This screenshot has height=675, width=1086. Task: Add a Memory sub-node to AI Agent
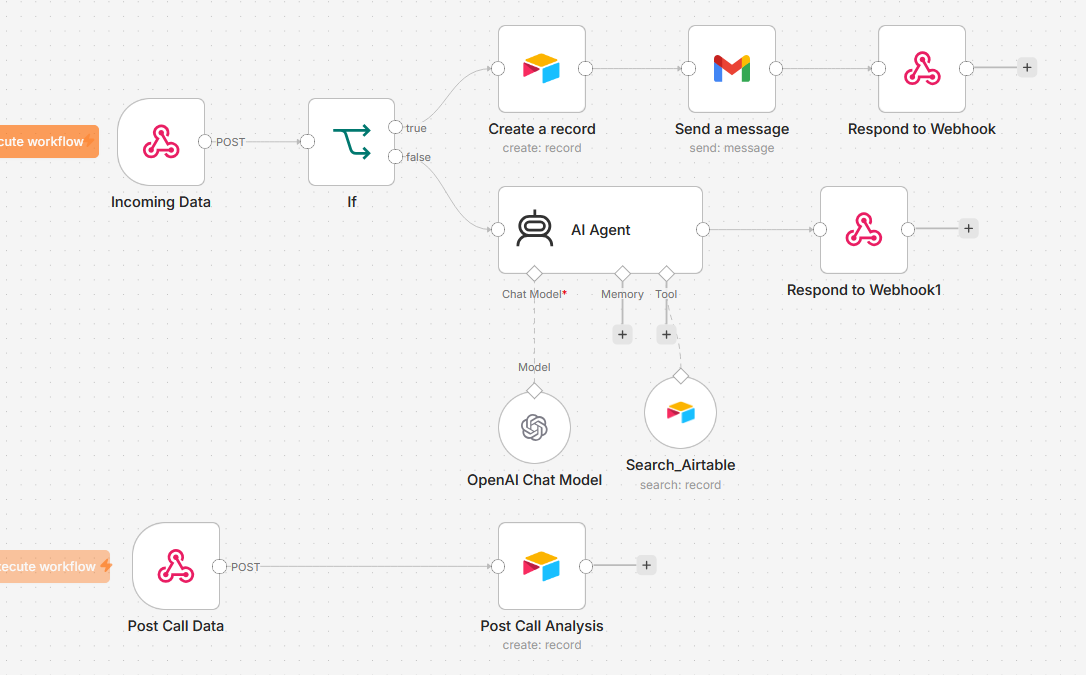click(x=623, y=335)
